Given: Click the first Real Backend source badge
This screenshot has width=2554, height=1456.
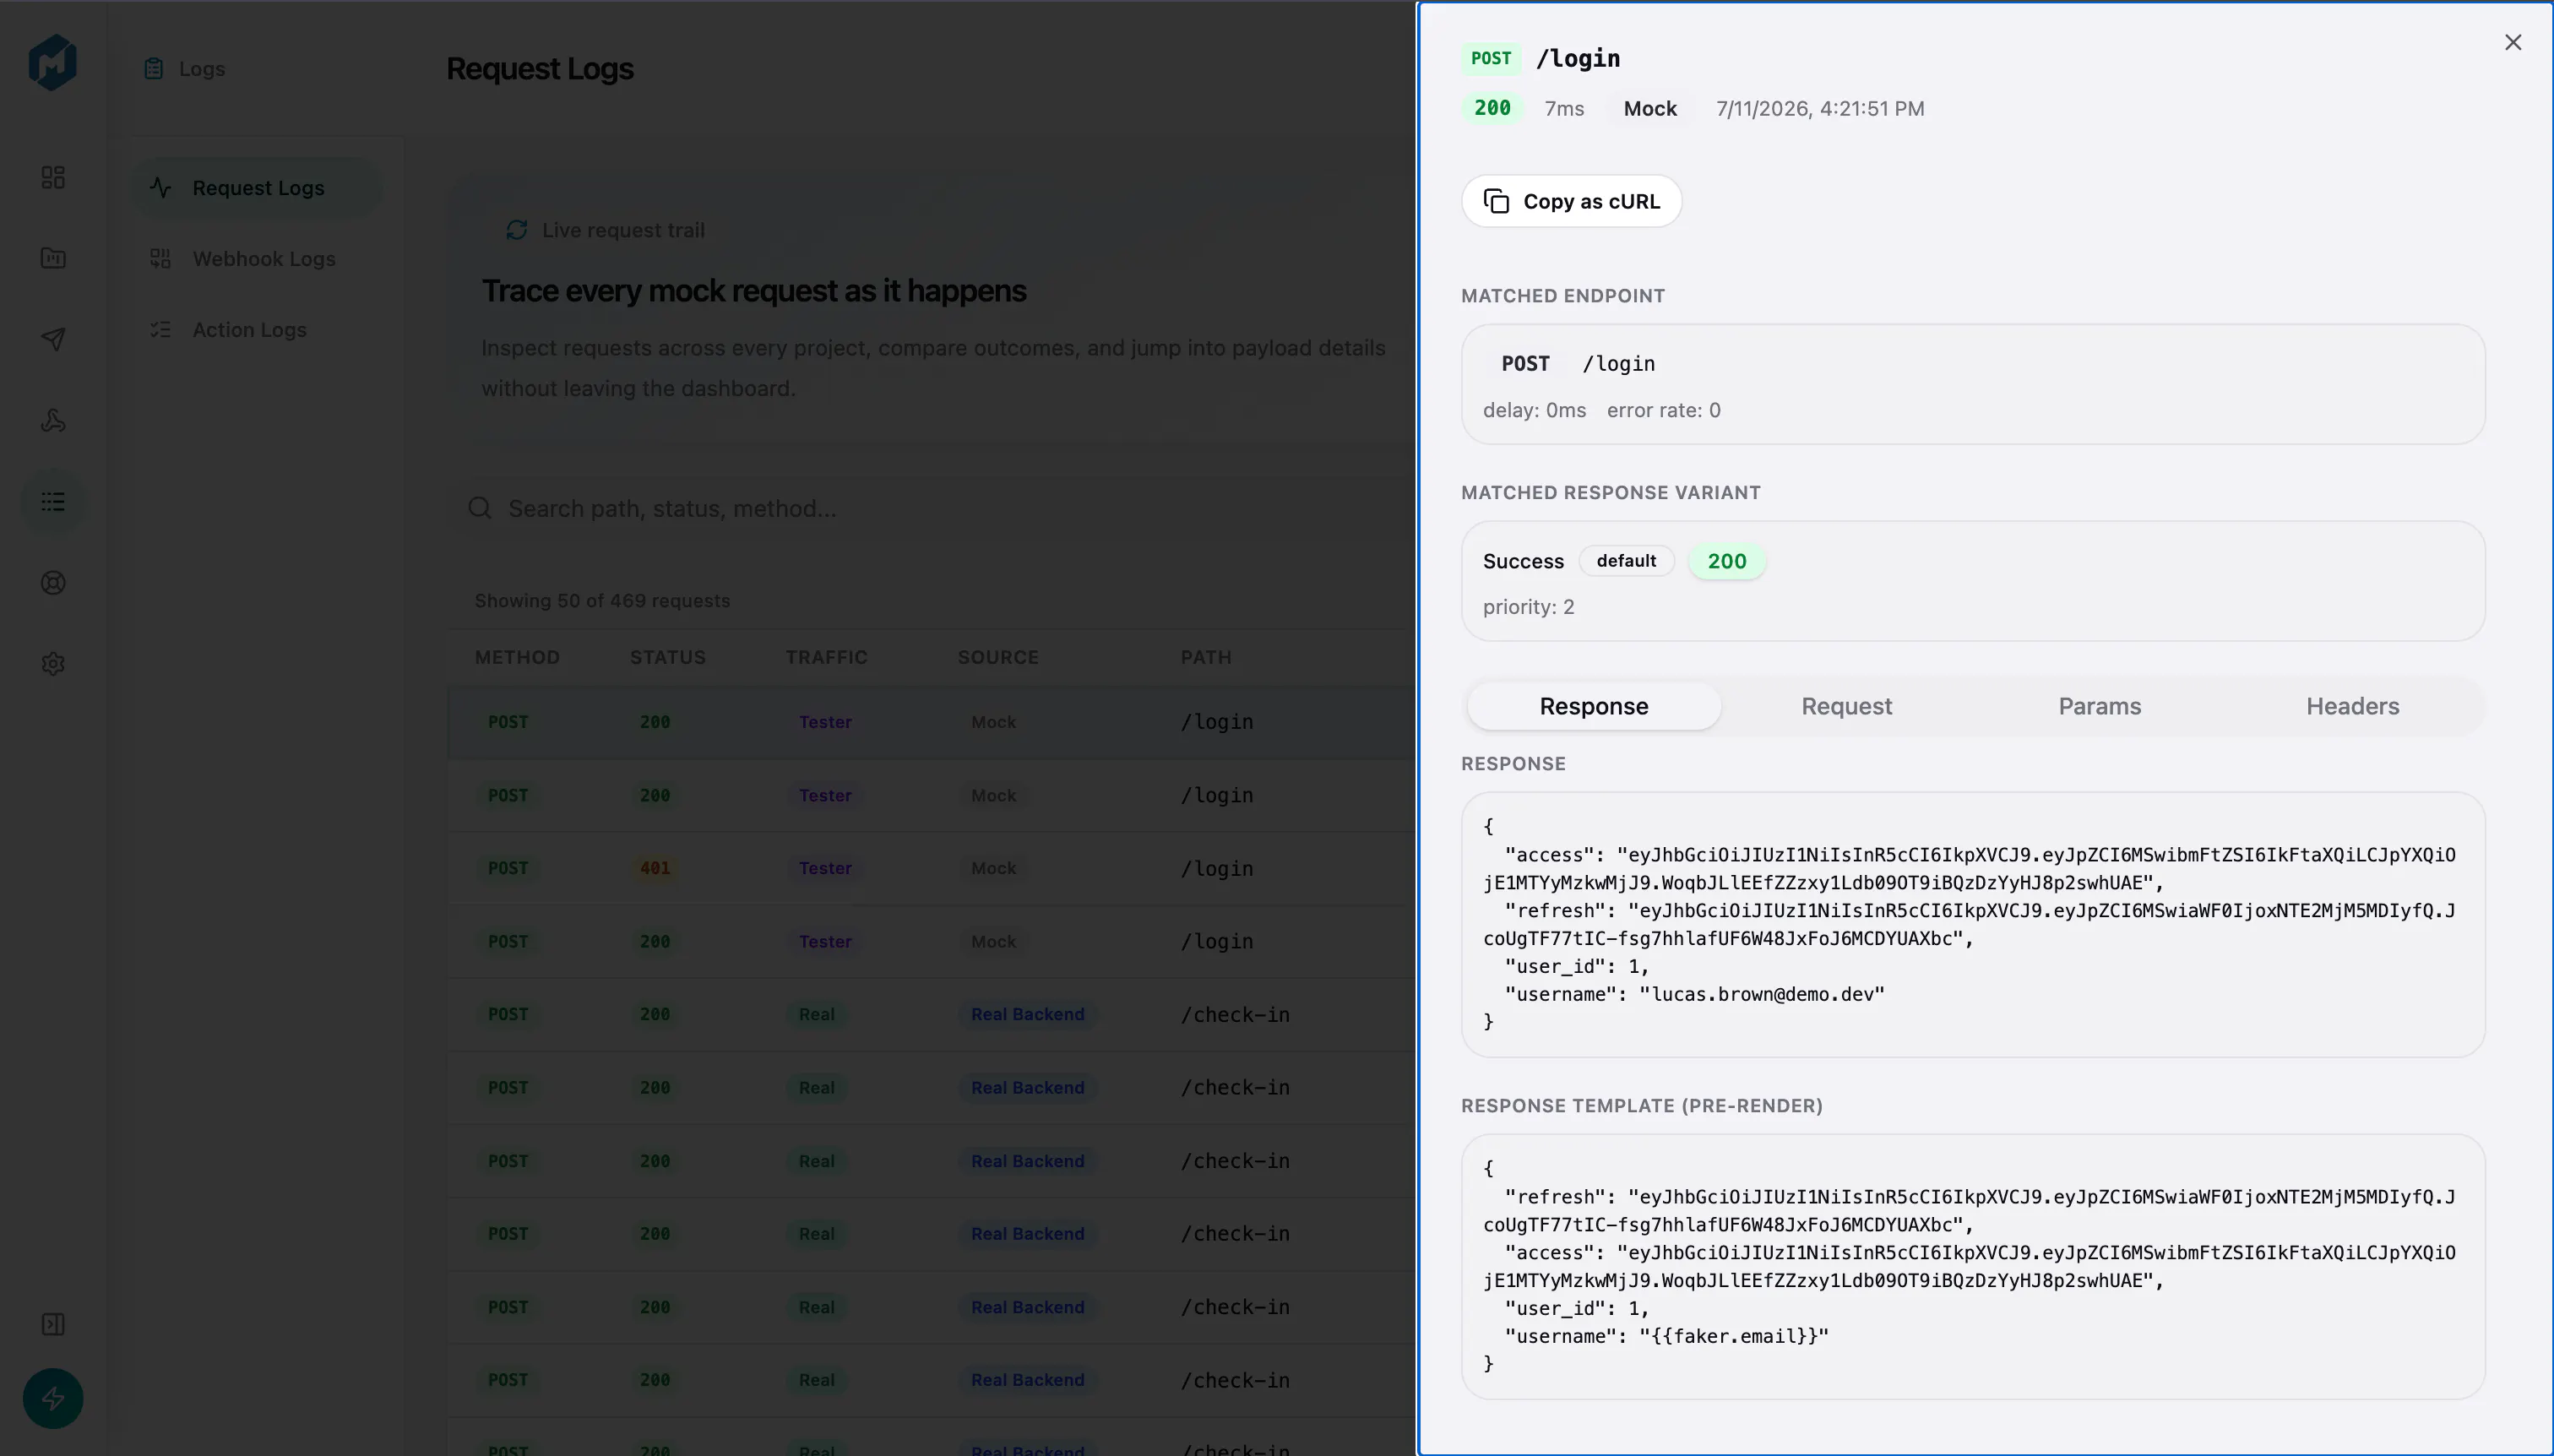Looking at the screenshot, I should [1027, 1014].
